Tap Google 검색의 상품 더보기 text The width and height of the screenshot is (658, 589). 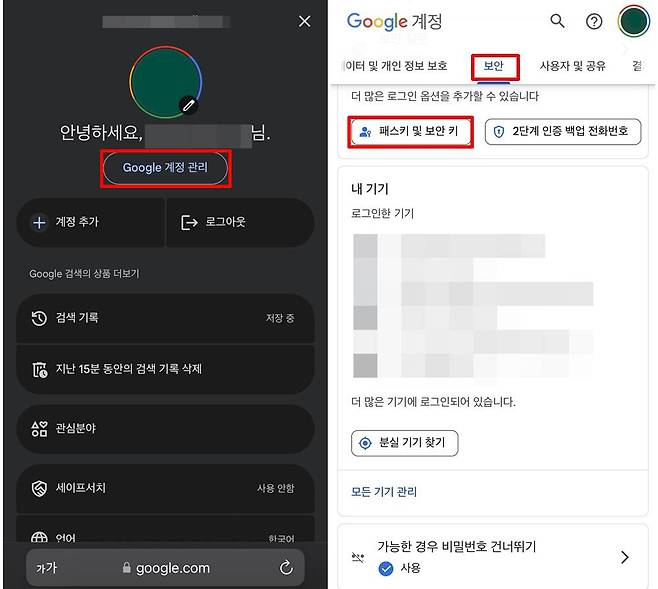pyautogui.click(x=84, y=274)
